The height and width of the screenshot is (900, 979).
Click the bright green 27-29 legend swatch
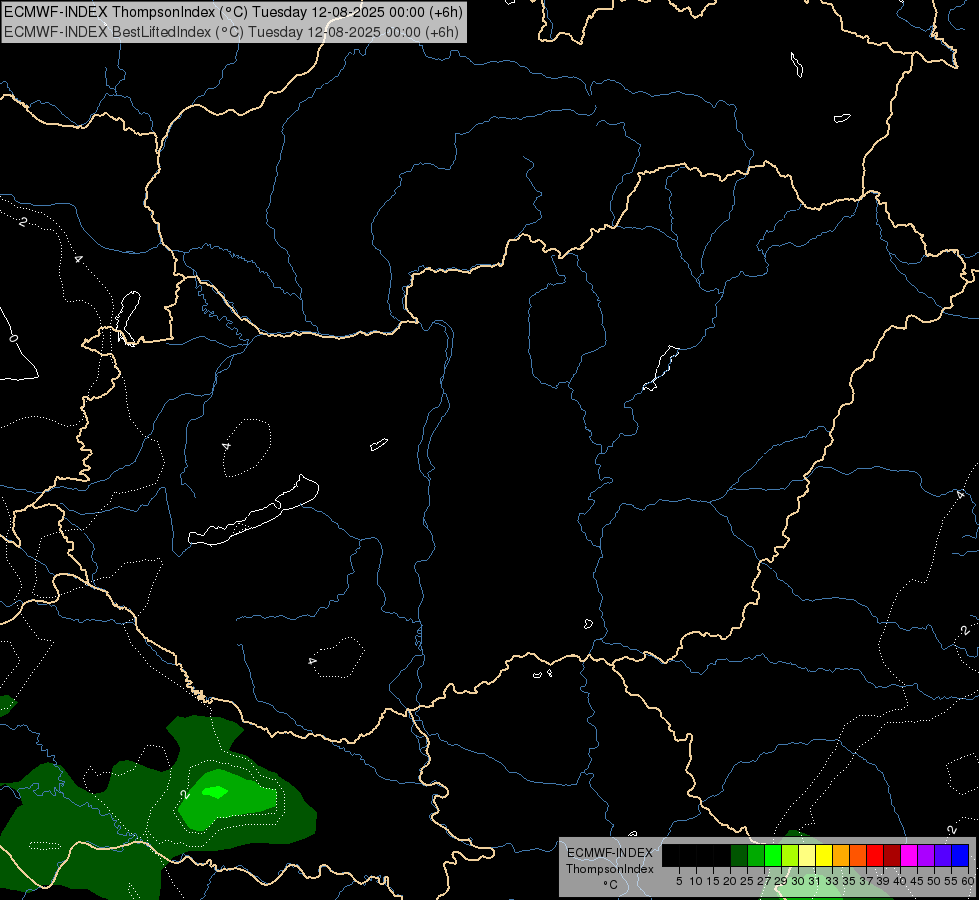click(773, 855)
